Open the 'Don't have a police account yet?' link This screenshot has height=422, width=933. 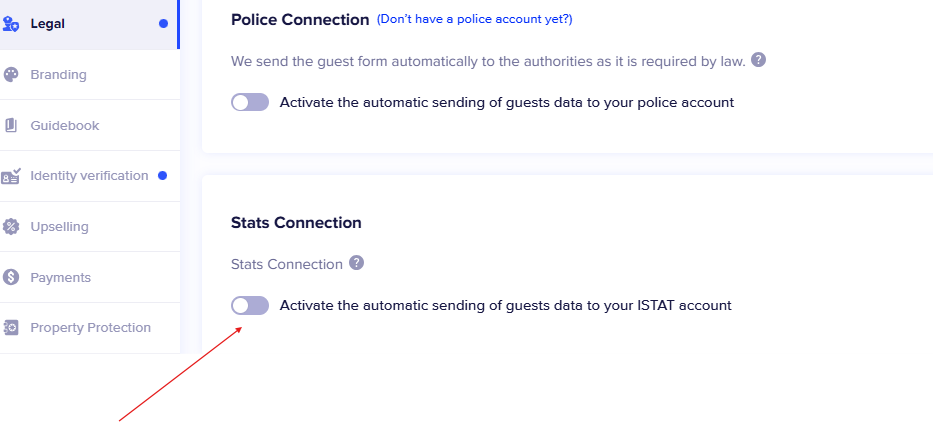[474, 19]
